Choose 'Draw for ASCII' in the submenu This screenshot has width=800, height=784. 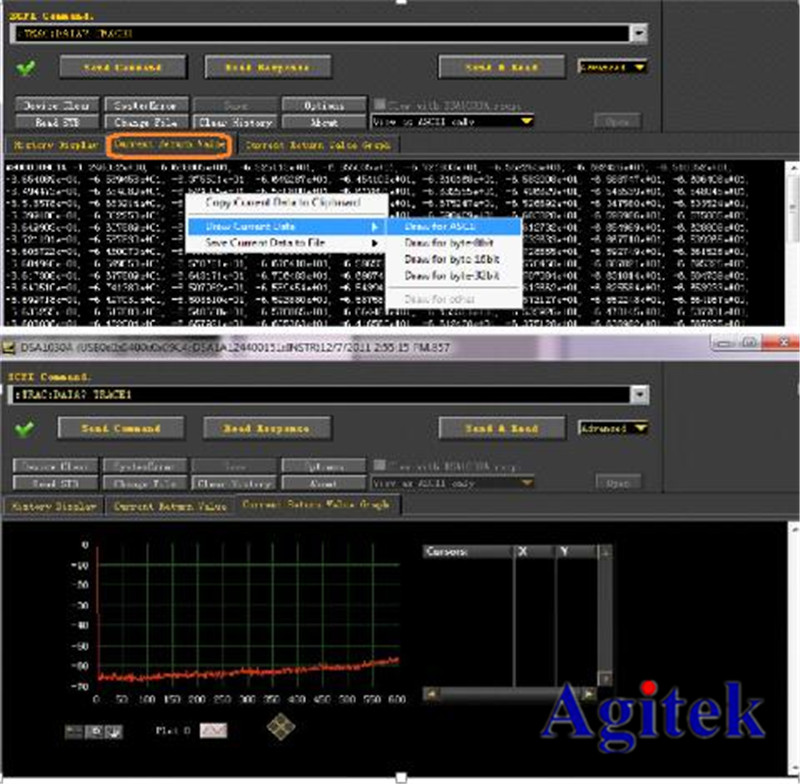point(454,226)
